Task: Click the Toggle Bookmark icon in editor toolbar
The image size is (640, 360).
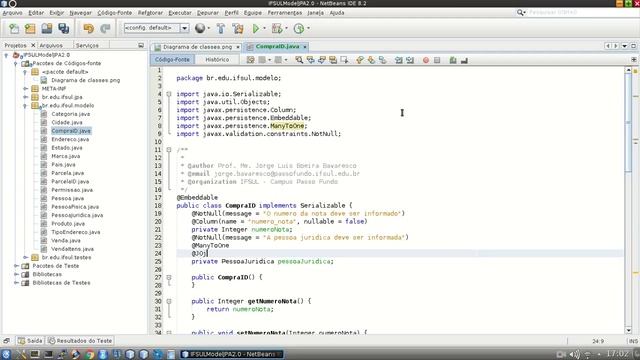Action: click(382, 60)
